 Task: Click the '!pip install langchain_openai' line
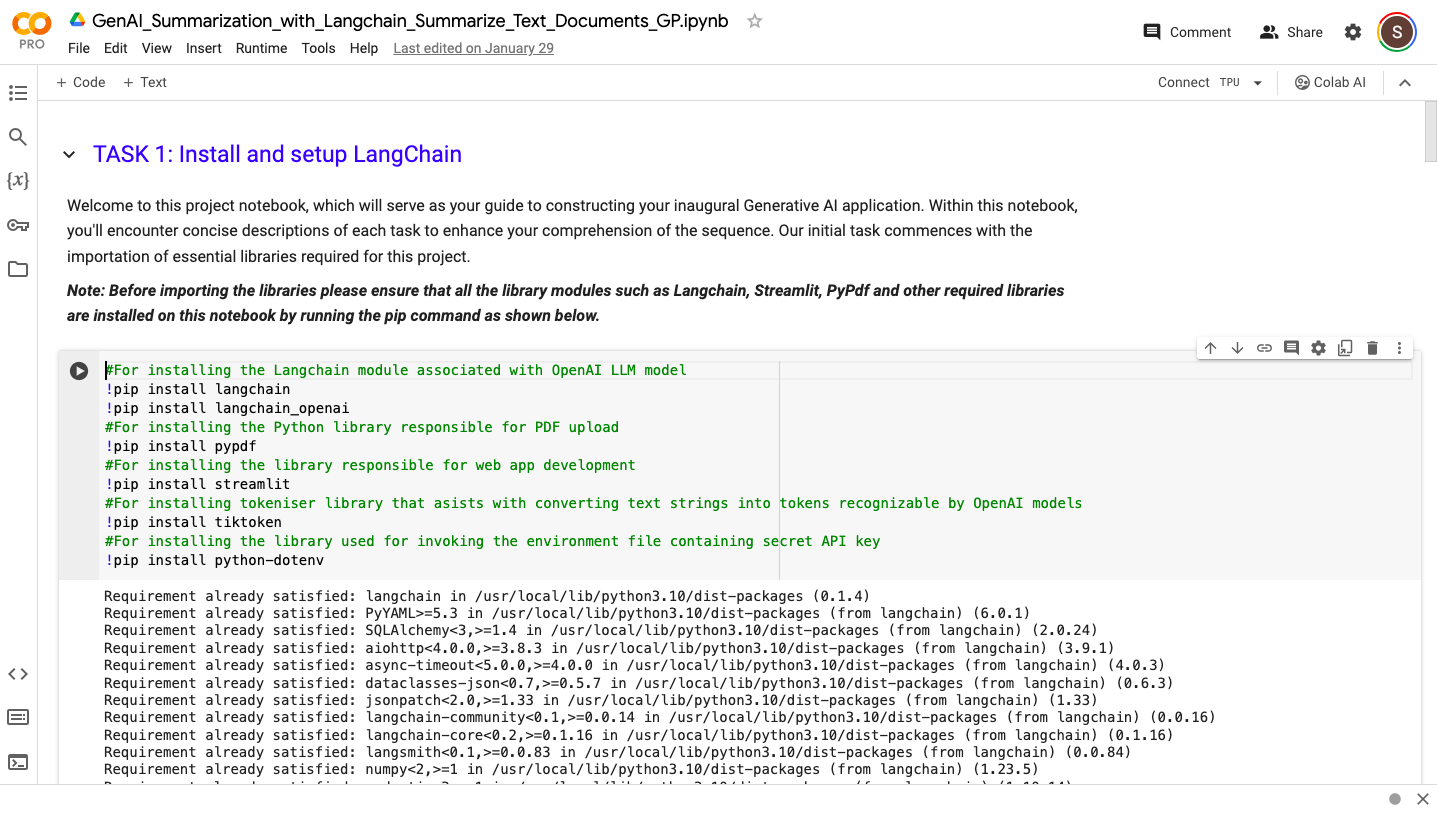tap(227, 408)
